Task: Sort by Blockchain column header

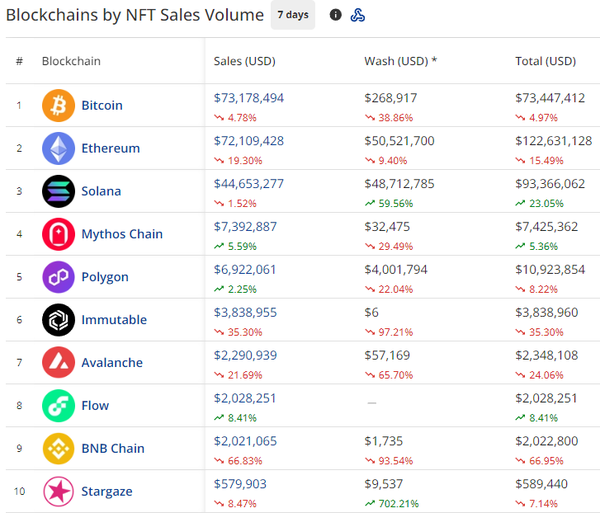Action: [71, 61]
